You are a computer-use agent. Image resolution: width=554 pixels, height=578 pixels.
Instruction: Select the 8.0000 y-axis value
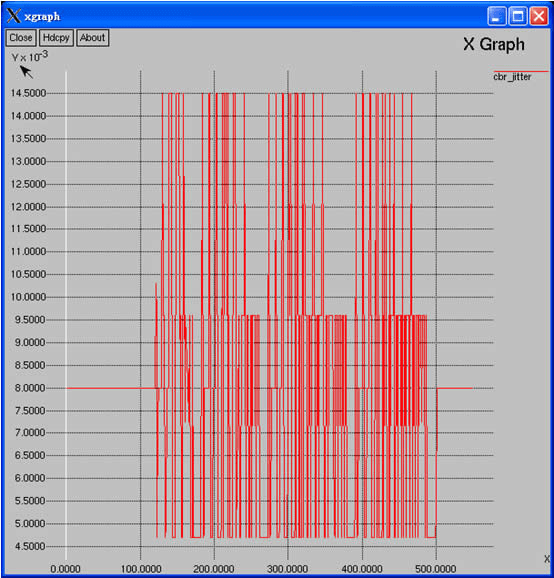[30, 388]
